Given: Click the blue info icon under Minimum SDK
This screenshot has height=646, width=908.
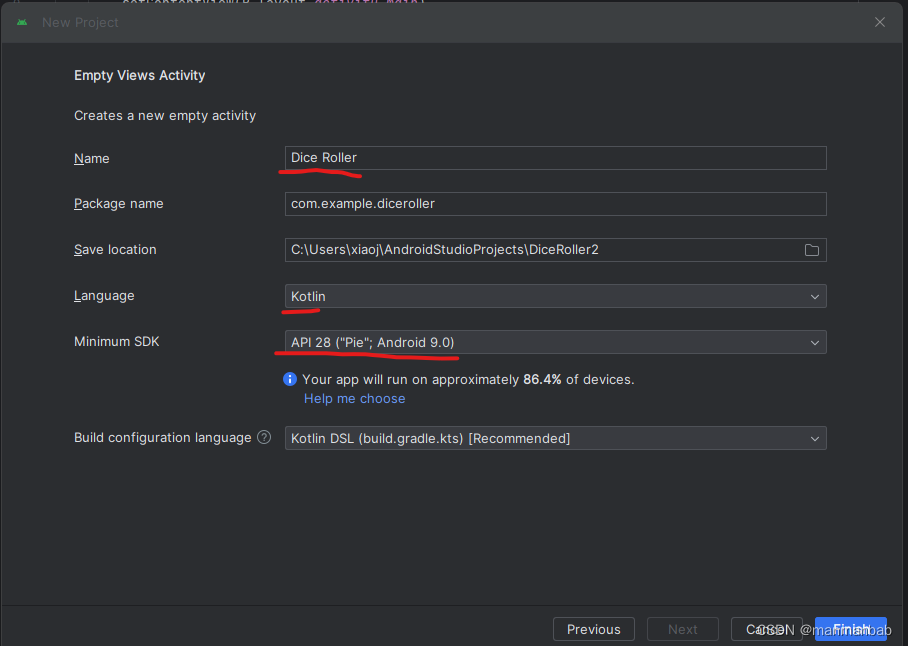Looking at the screenshot, I should 290,379.
